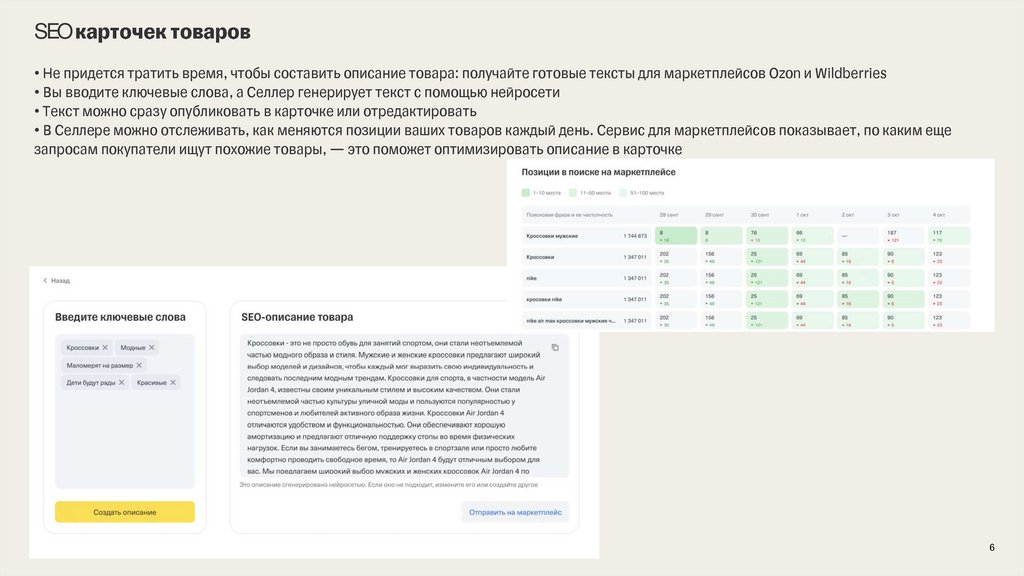The image size is (1024, 576).
Task: Remove the 'Дети будут рады' tag
Action: [121, 382]
